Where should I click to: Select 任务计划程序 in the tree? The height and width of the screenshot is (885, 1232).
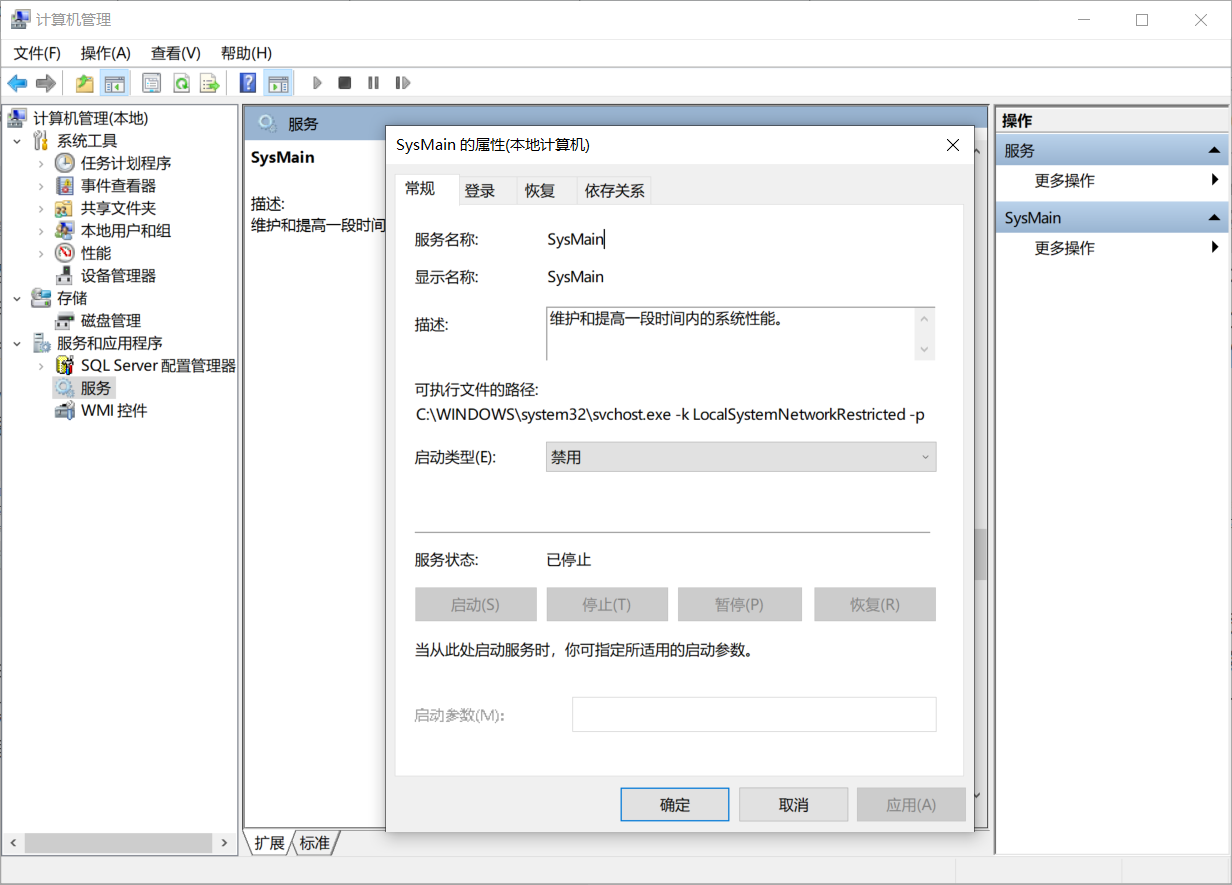click(126, 163)
